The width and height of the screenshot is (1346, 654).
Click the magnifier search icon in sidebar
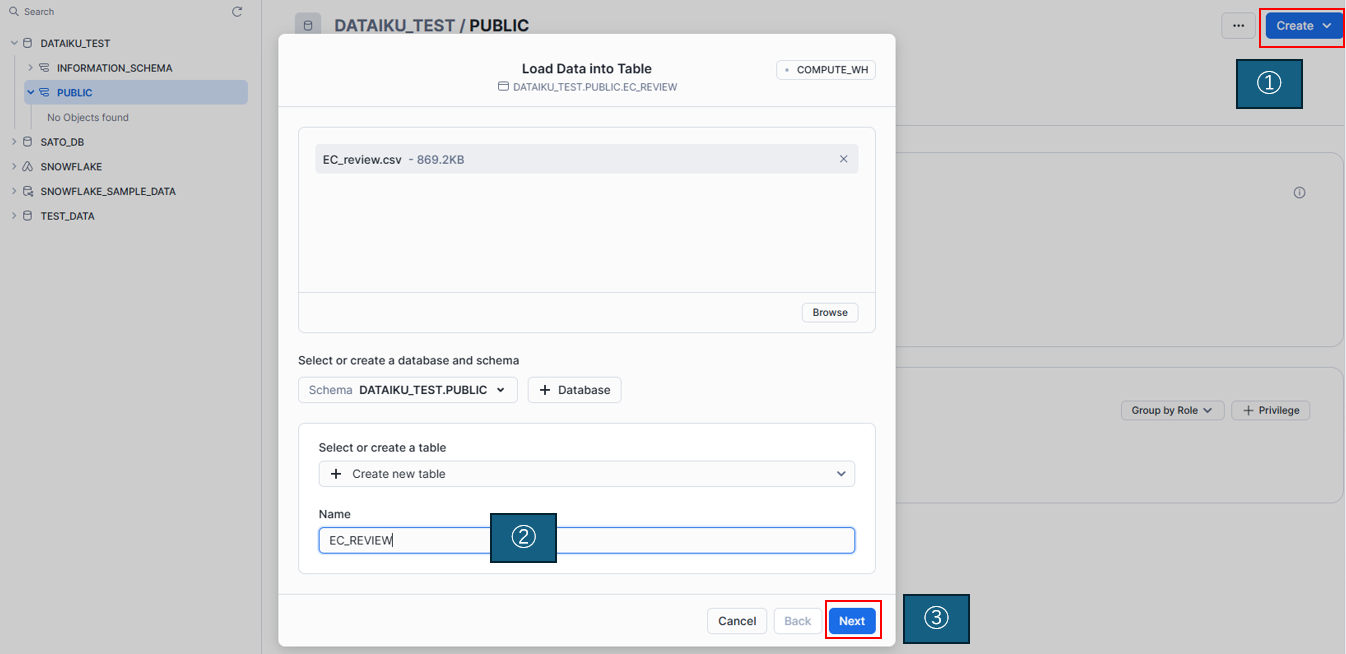(13, 12)
